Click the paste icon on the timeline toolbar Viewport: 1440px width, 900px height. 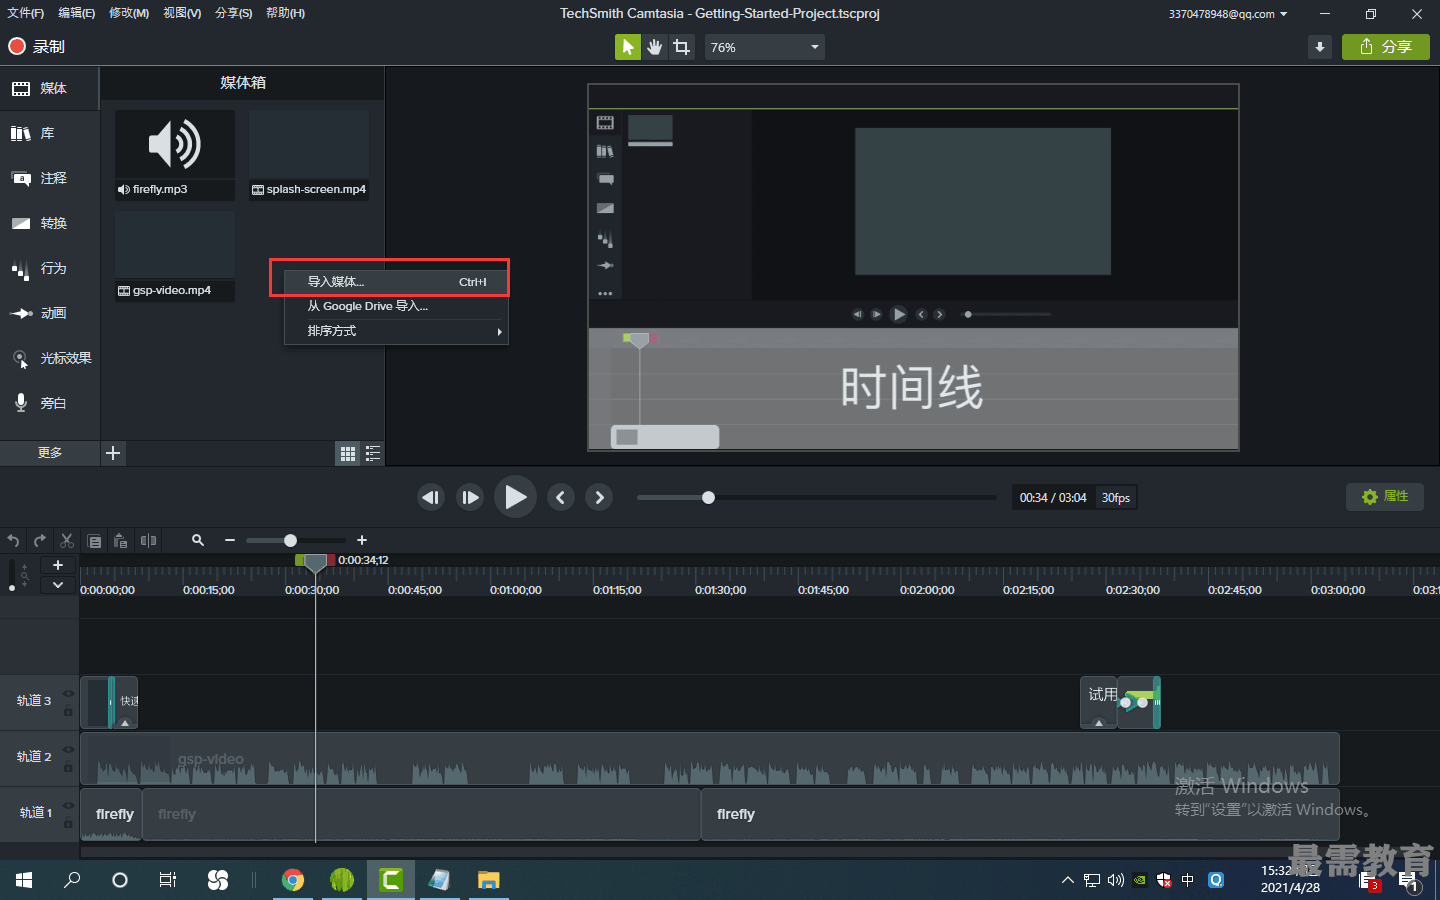121,540
